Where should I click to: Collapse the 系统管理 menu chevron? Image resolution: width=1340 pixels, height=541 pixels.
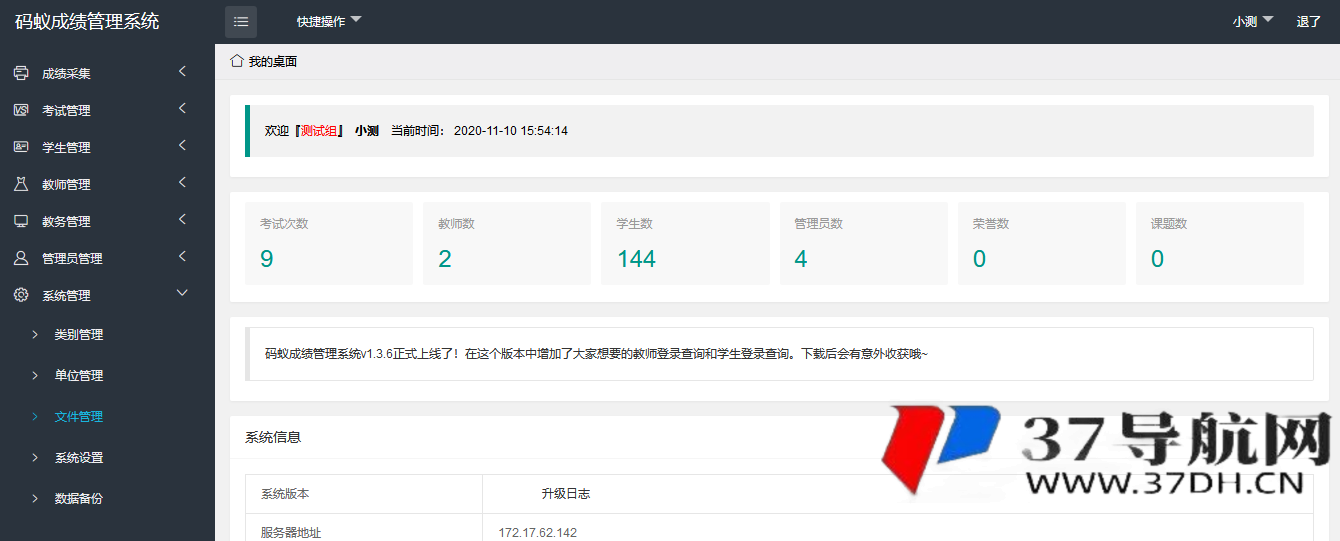[182, 293]
